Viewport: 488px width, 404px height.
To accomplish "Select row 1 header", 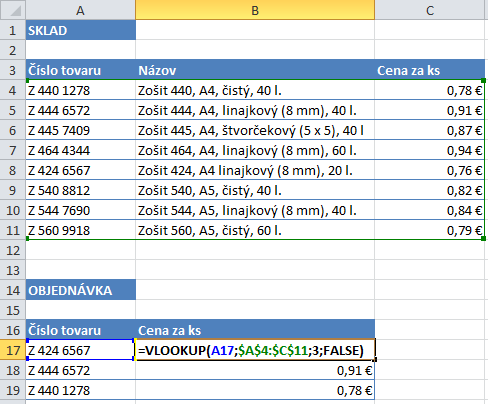I will 13,30.
